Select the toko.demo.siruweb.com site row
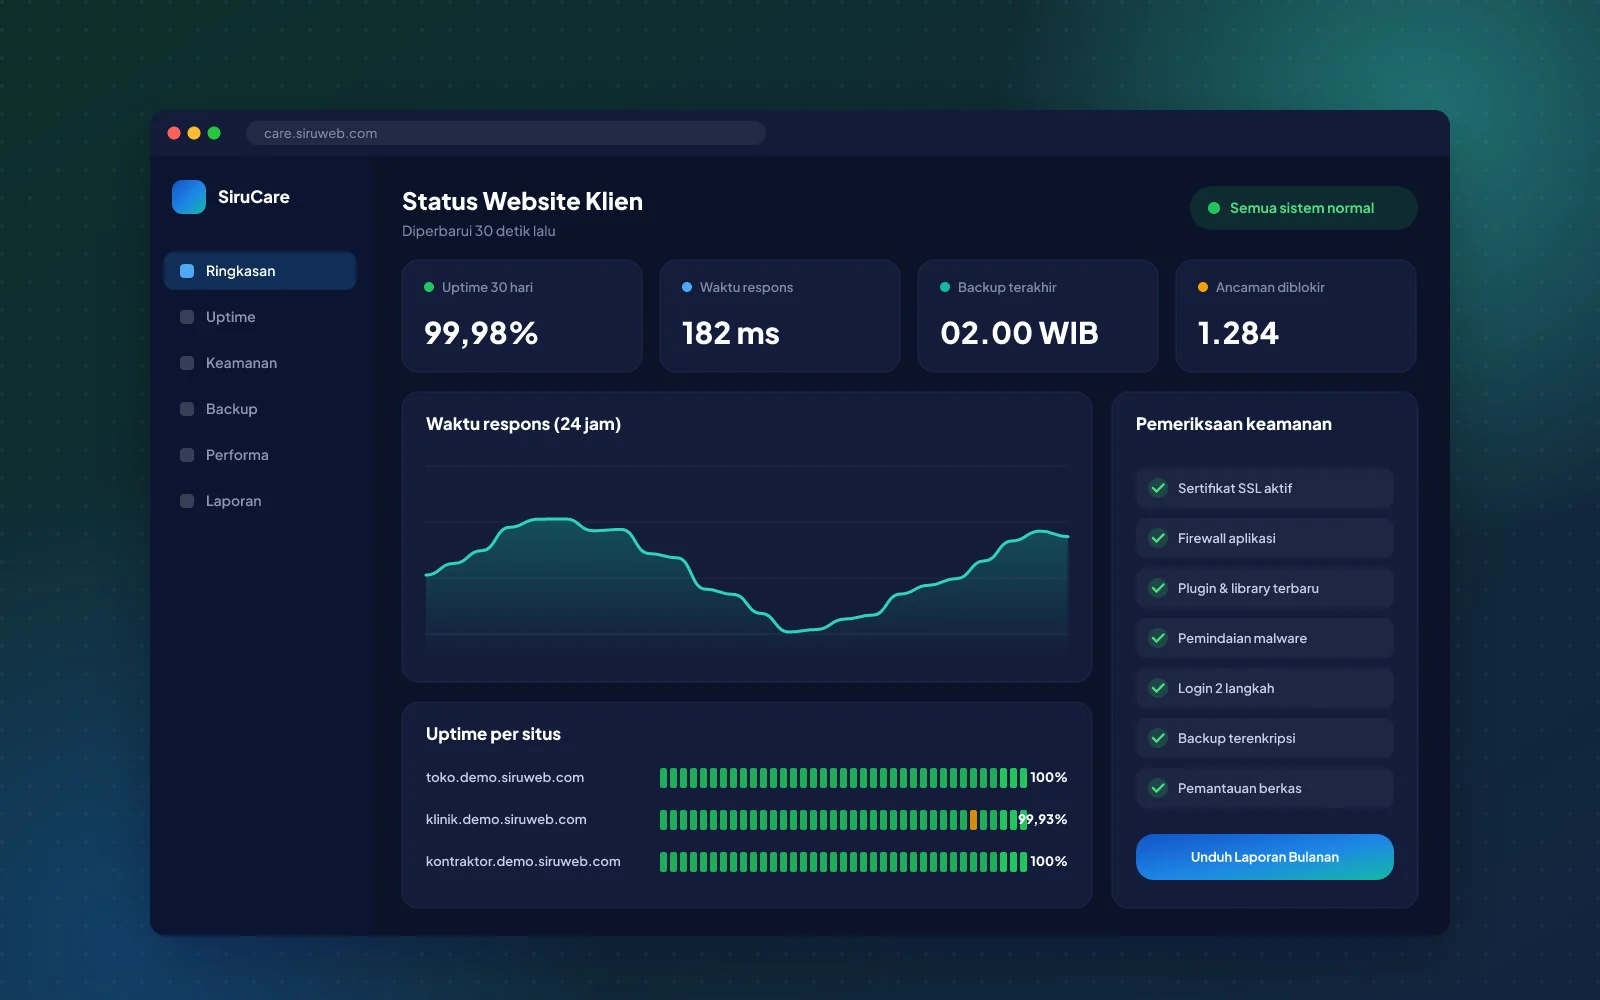The width and height of the screenshot is (1600, 1000). (x=746, y=777)
